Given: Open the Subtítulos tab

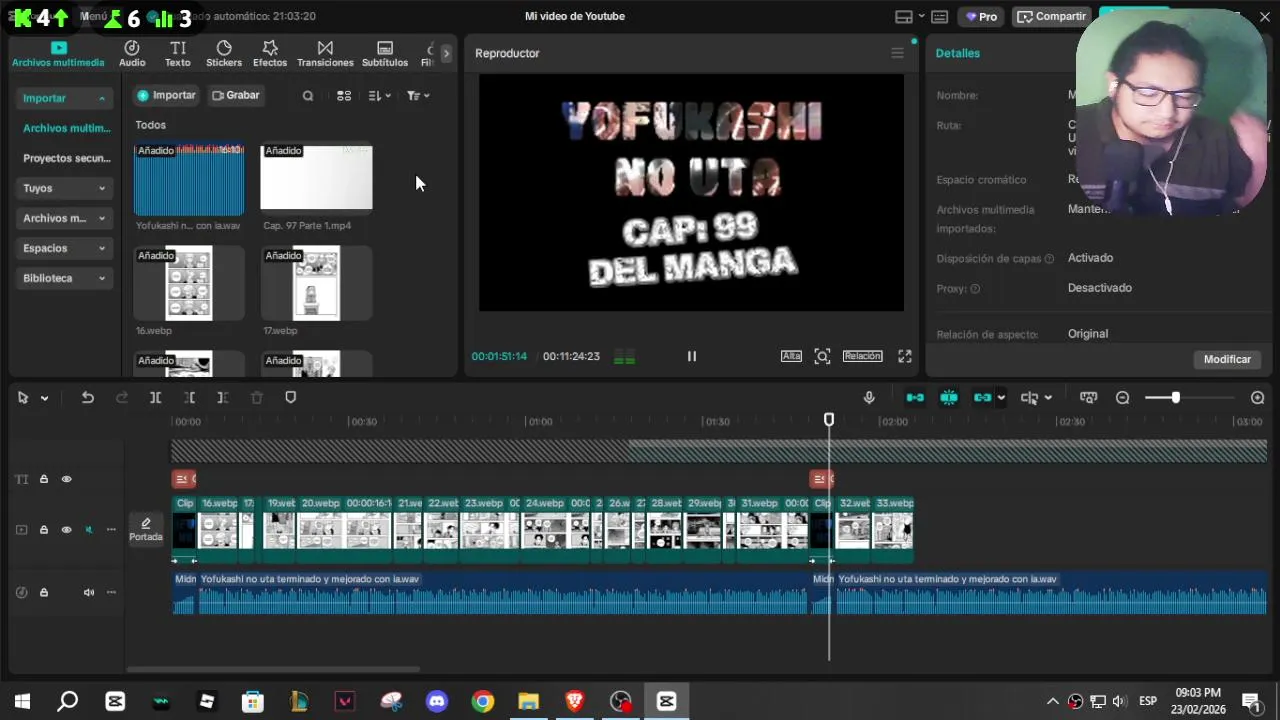Looking at the screenshot, I should pyautogui.click(x=385, y=54).
